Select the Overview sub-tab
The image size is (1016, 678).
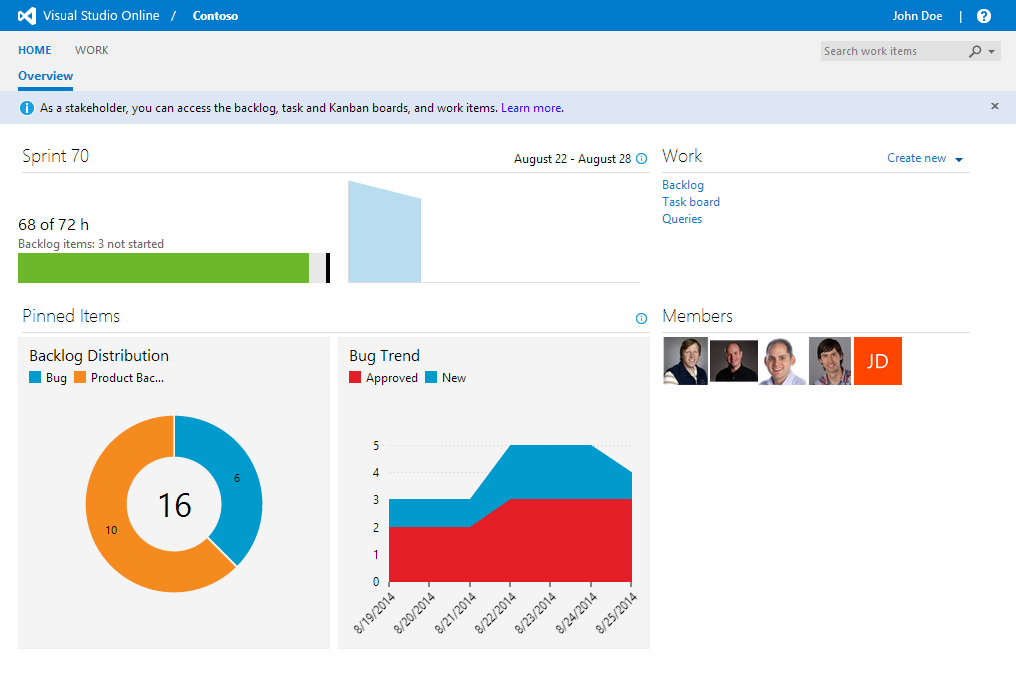(45, 76)
